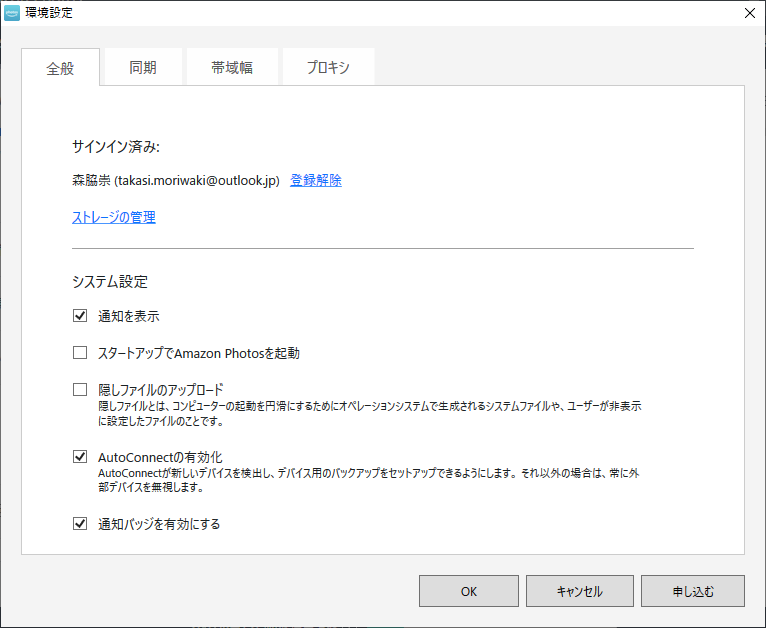Viewport: 766px width, 628px height.
Task: Open the ストレージの管理 link
Action: [114, 217]
